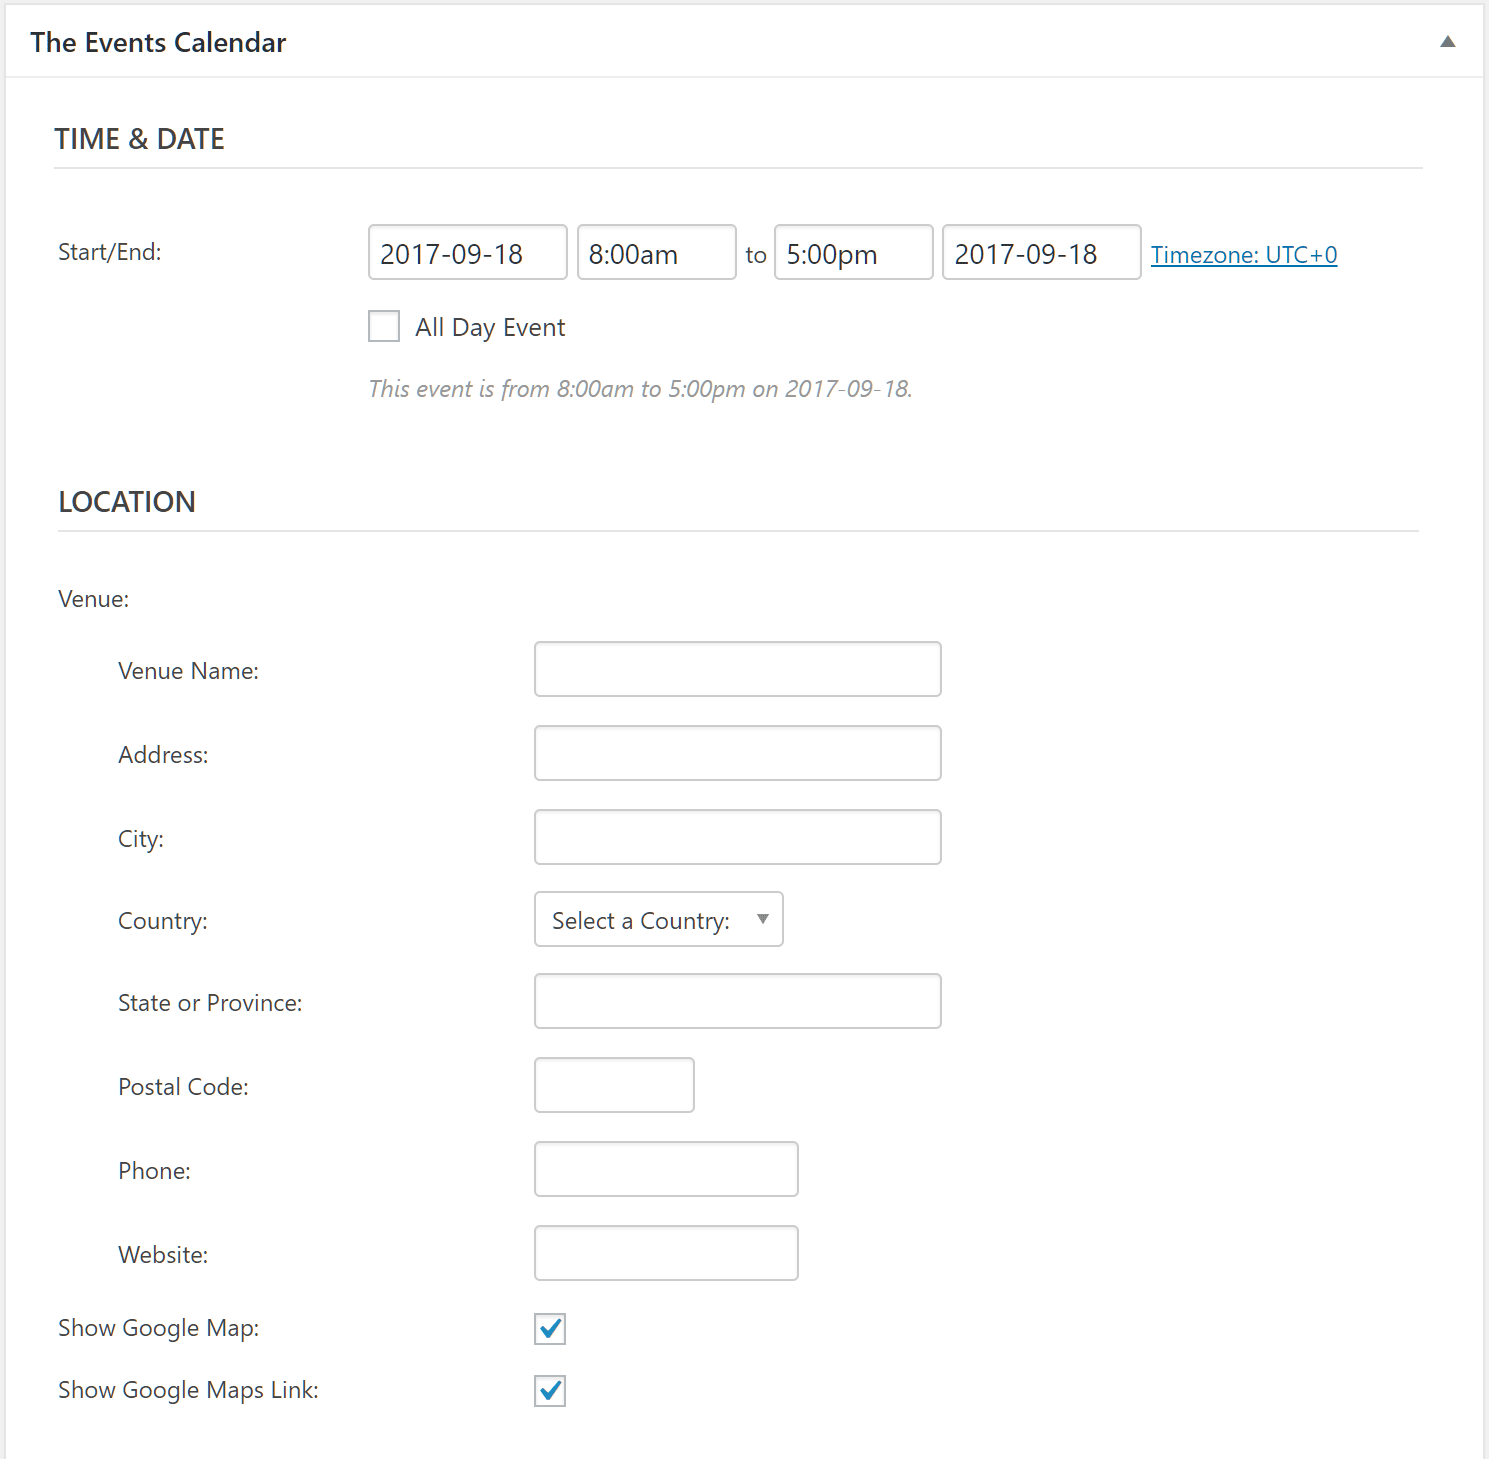The height and width of the screenshot is (1459, 1489).
Task: Enable the All Day Event checkbox
Action: coord(384,327)
